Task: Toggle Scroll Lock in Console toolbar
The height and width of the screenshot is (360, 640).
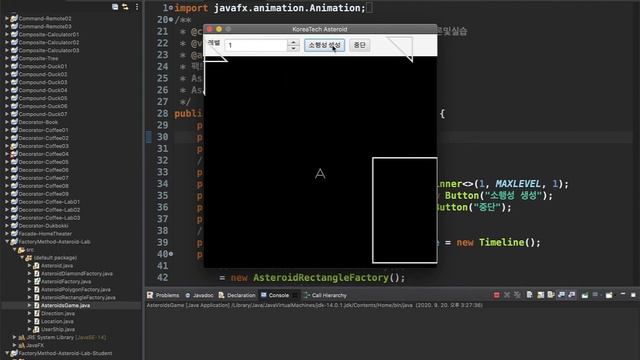Action: [x=540, y=295]
